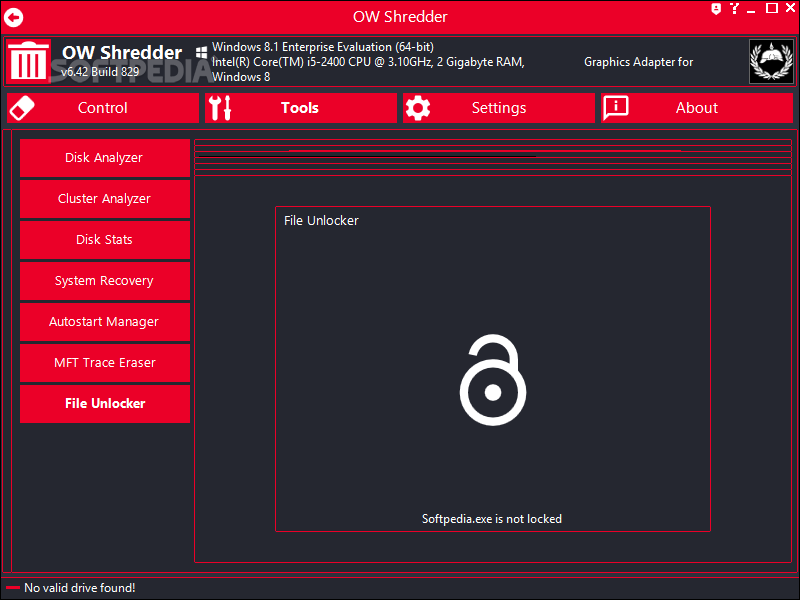Close the OW Shredder window
Image resolution: width=800 pixels, height=600 pixels.
pos(790,8)
